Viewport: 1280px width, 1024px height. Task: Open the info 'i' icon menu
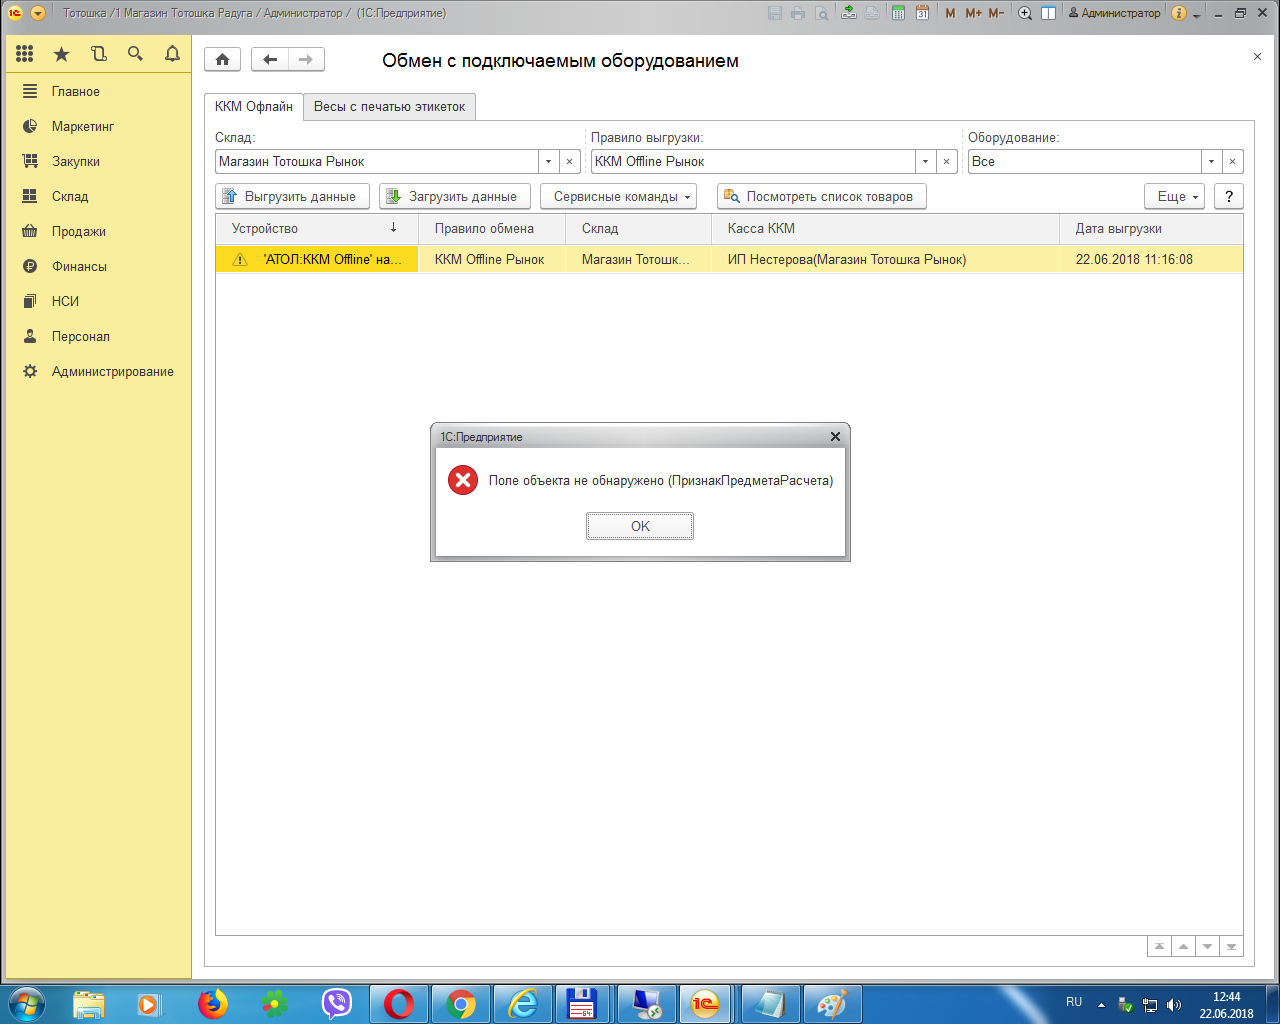[1178, 13]
